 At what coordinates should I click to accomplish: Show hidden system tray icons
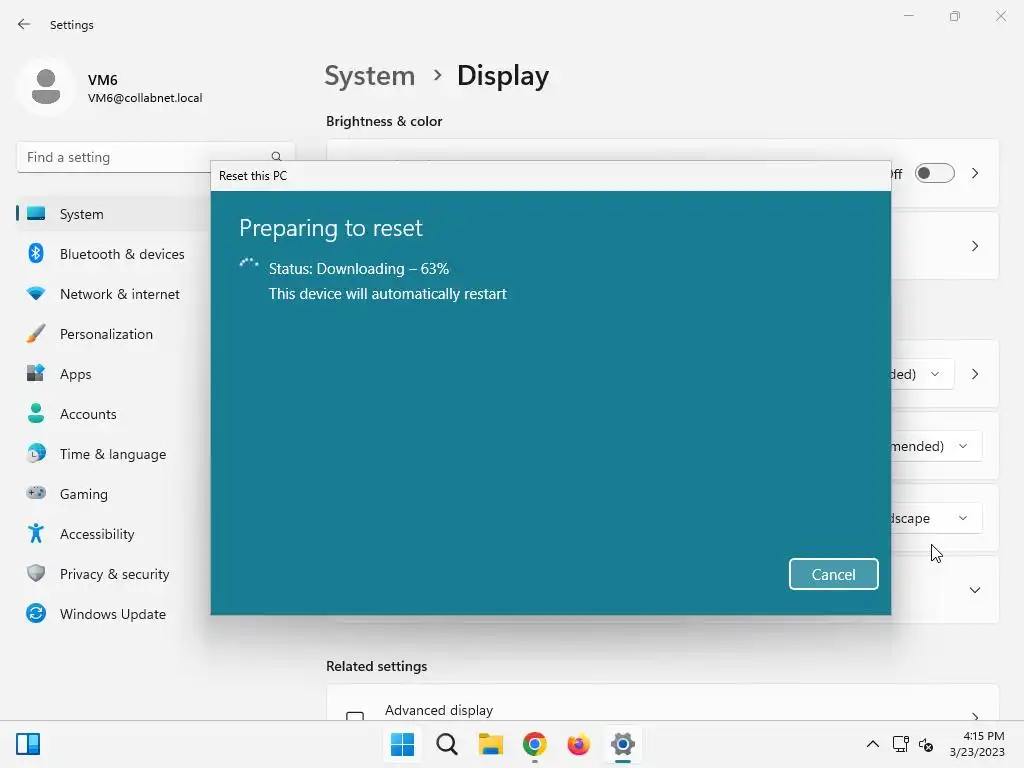(x=872, y=744)
